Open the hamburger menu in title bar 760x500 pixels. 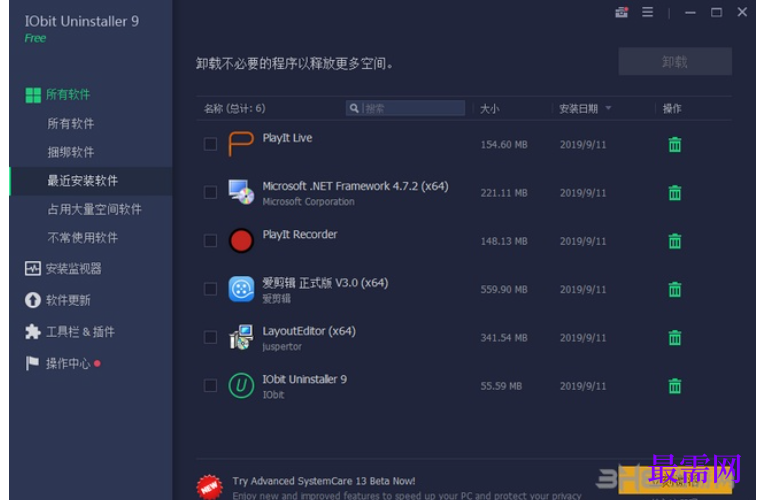tap(648, 12)
